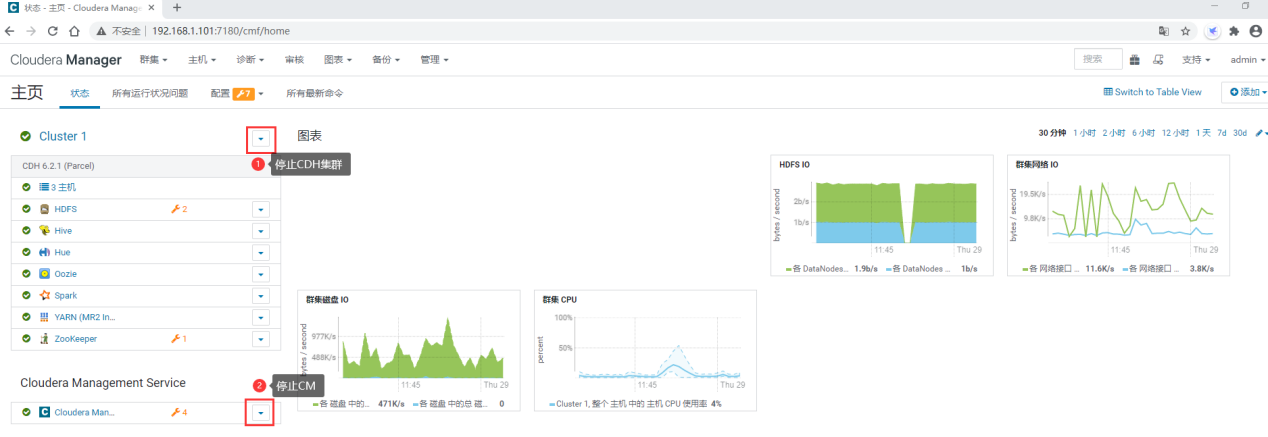
Task: Open Spark row actions dropdown
Action: [x=261, y=295]
